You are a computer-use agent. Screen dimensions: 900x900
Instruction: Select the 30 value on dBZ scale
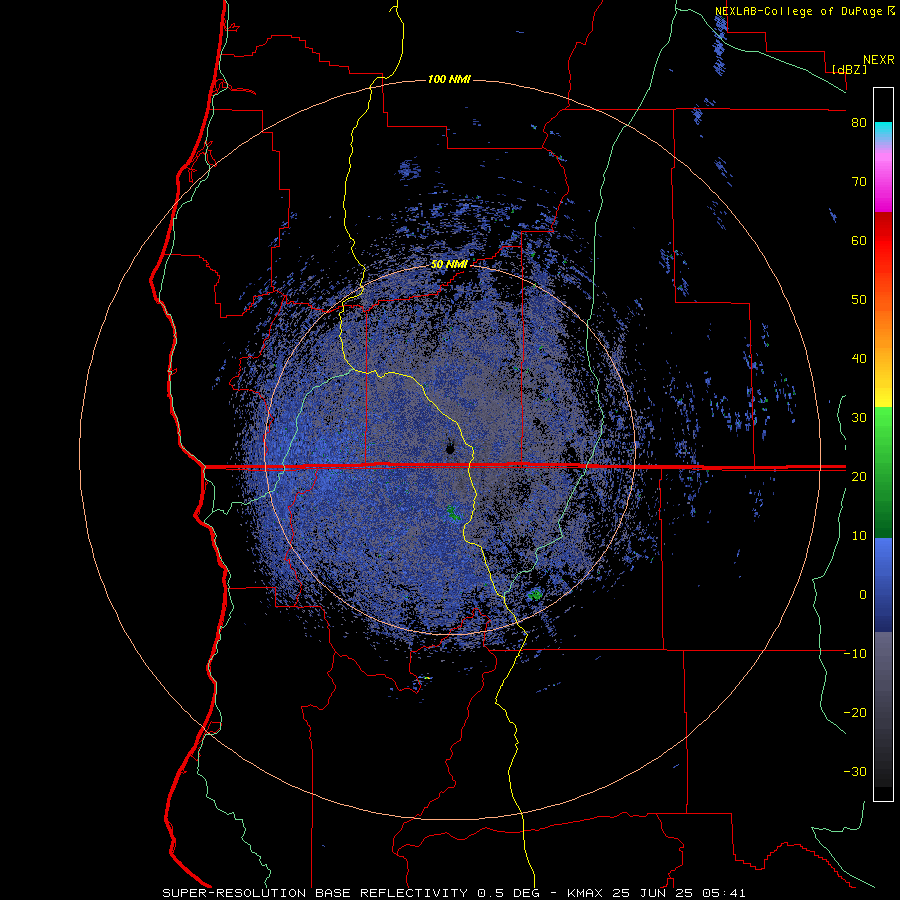tap(859, 418)
